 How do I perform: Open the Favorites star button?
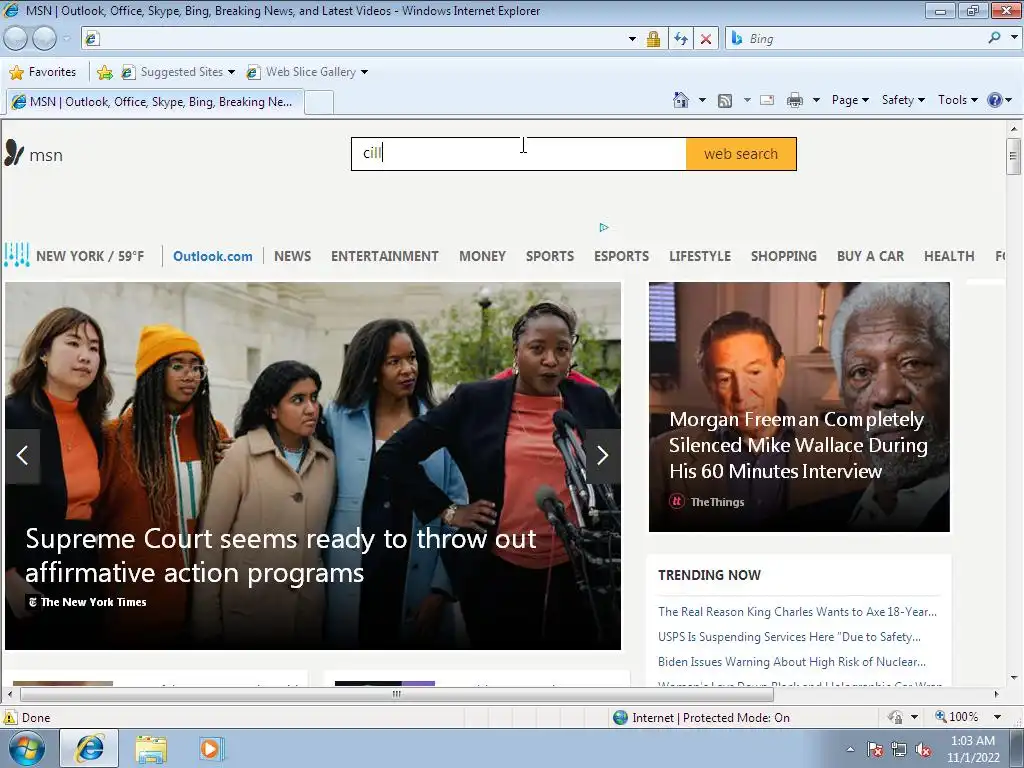[x=43, y=72]
